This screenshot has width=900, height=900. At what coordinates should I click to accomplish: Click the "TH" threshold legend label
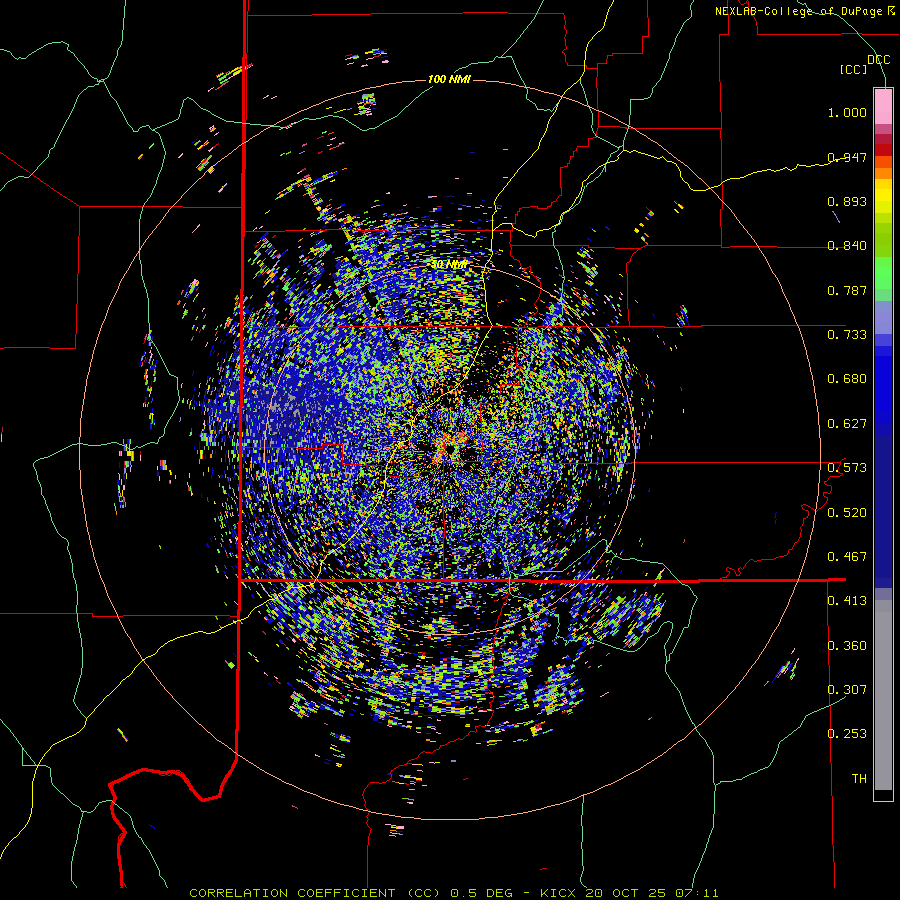(859, 779)
